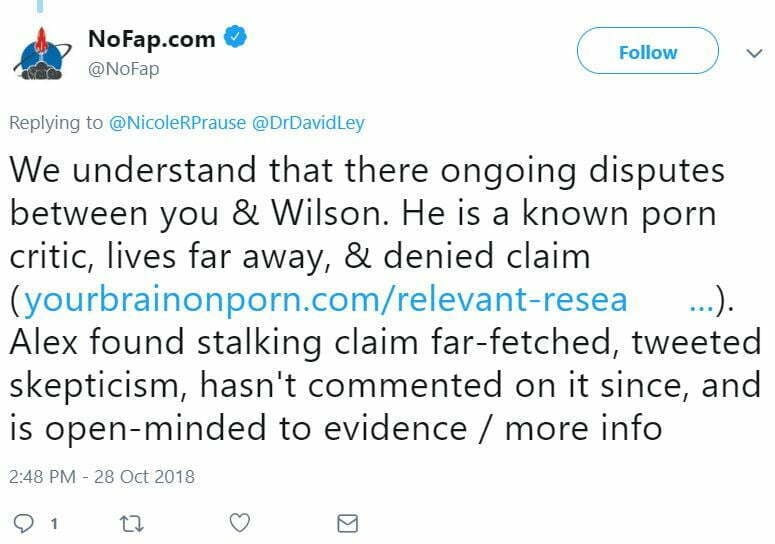This screenshot has width=775, height=544.
Task: Click the reply speech bubble icon
Action: coord(25,523)
